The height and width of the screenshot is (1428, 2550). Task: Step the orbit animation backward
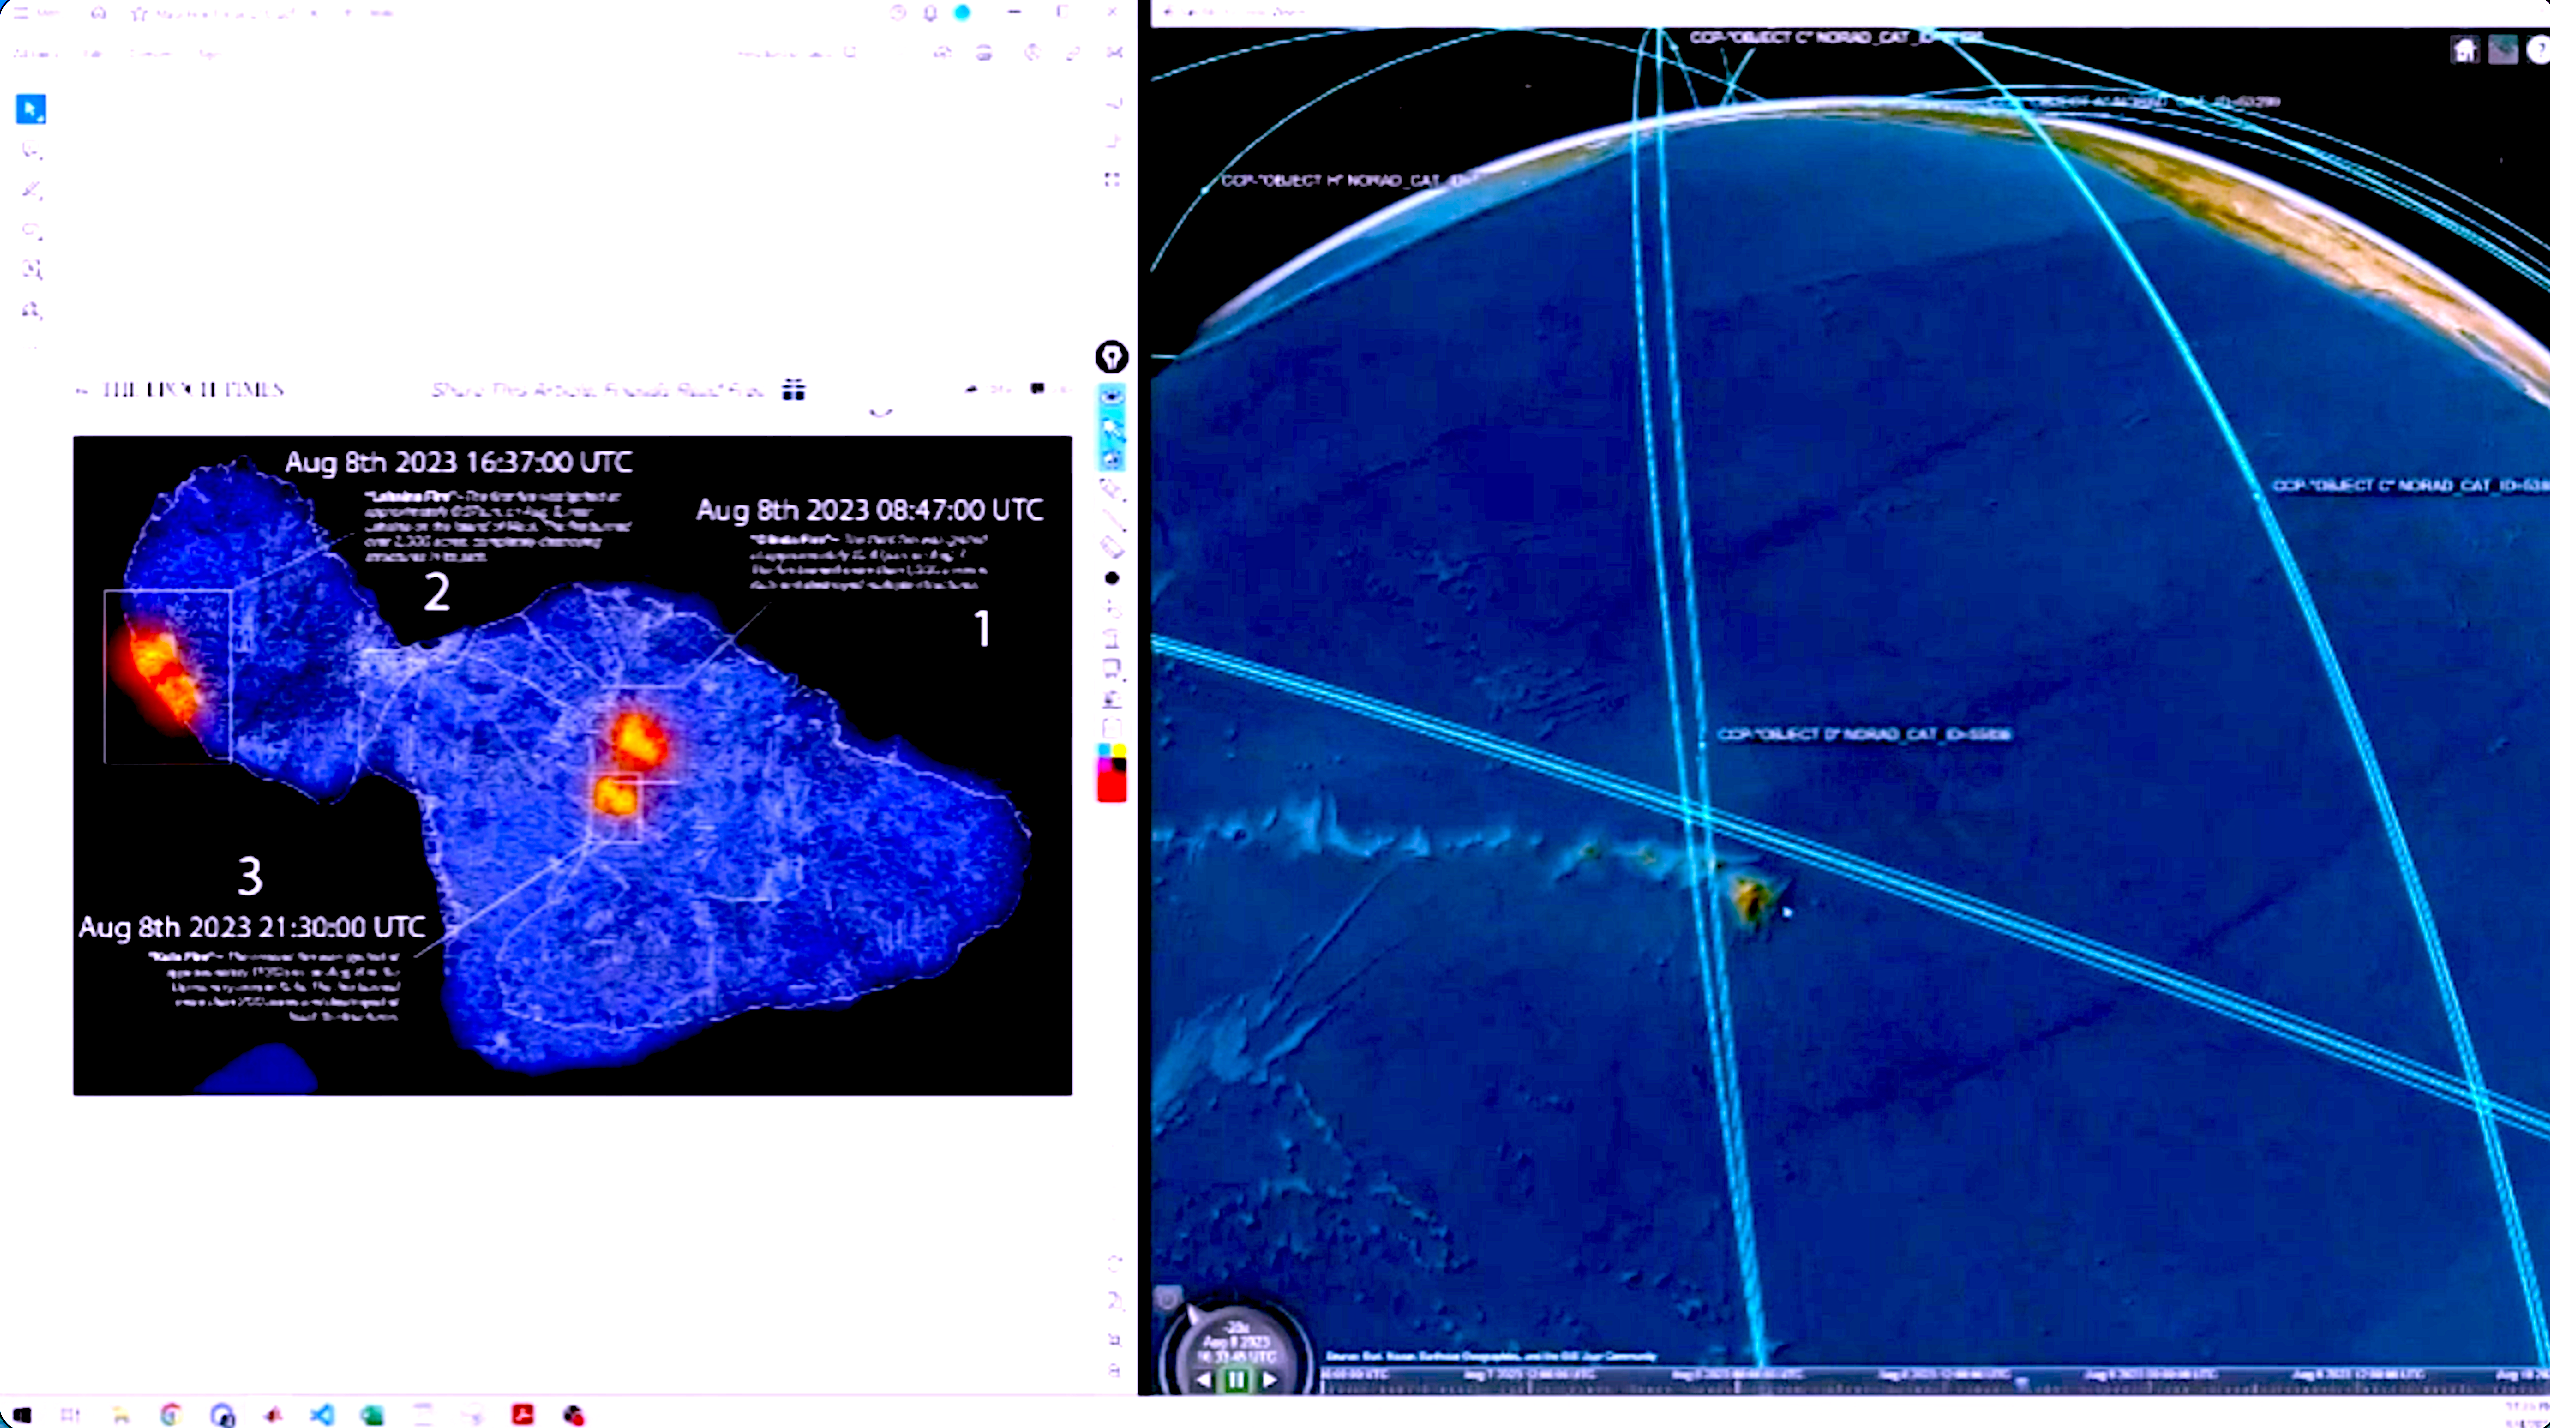[1205, 1380]
